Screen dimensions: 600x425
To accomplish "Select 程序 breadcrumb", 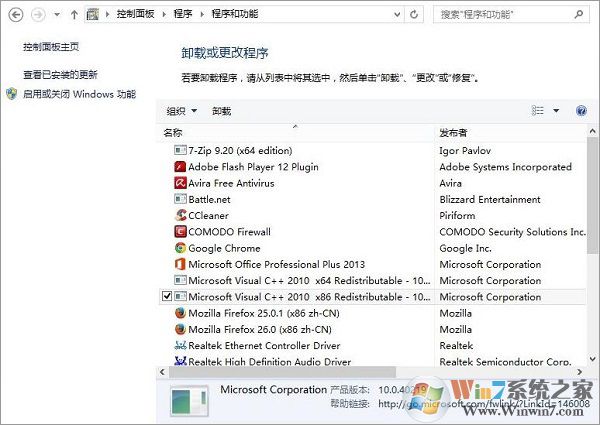I will point(183,14).
